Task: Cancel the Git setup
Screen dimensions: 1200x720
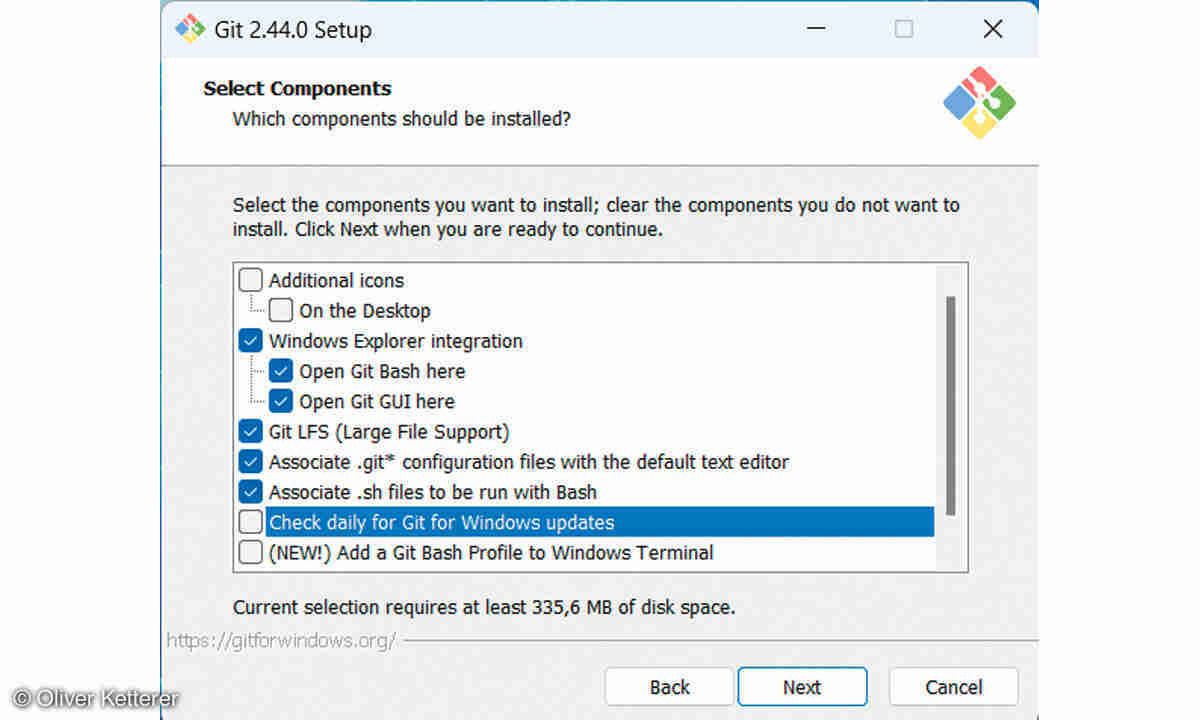Action: [953, 687]
